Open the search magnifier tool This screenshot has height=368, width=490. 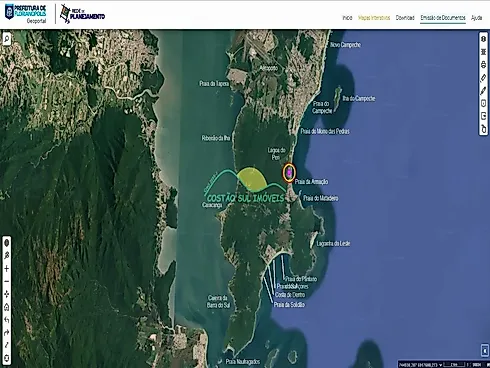click(6, 39)
